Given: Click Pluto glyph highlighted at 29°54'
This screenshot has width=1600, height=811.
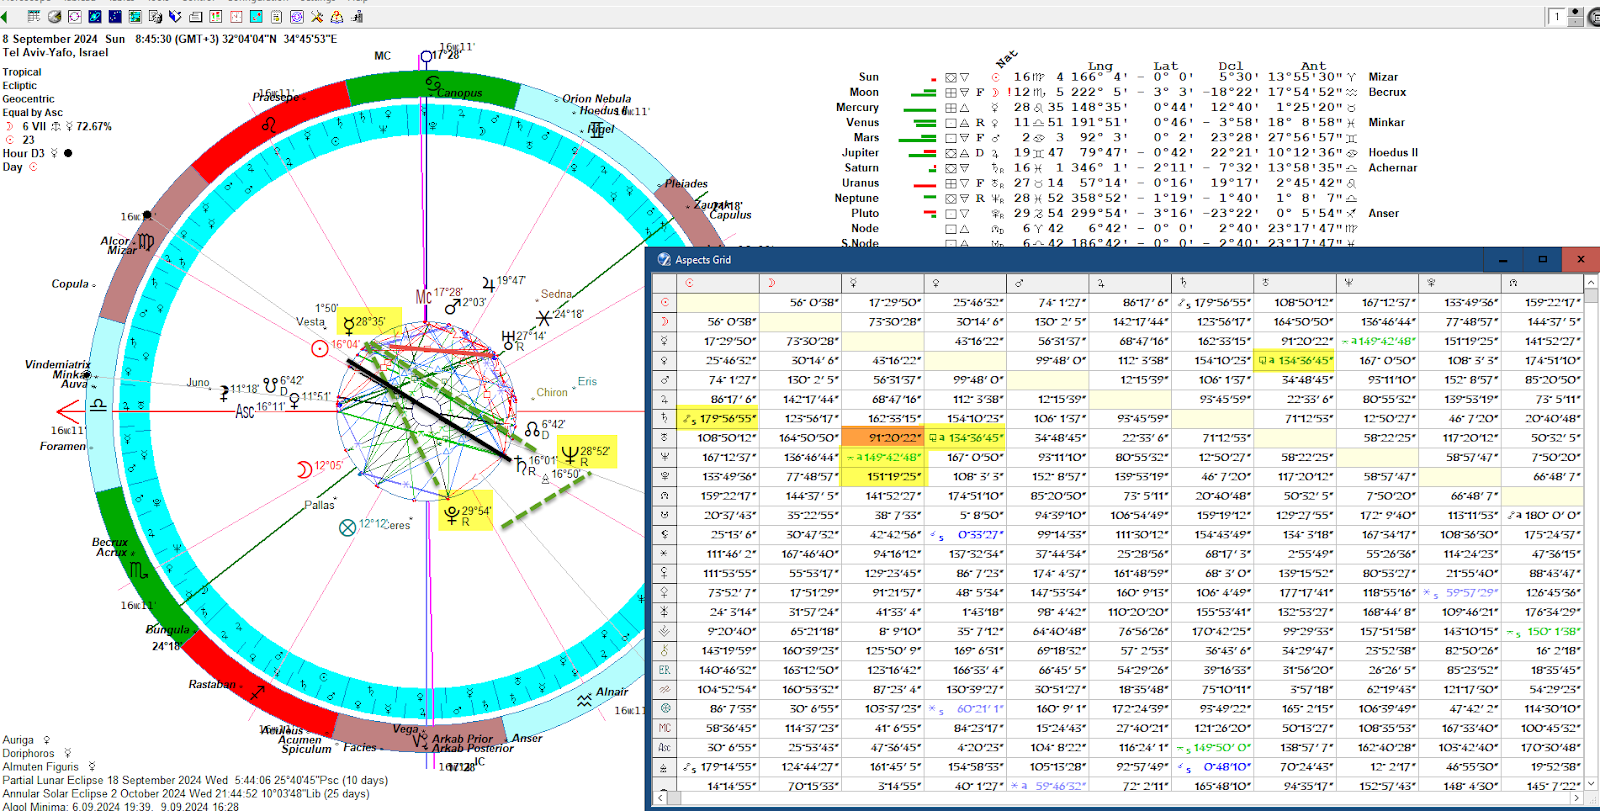Looking at the screenshot, I should 452,515.
